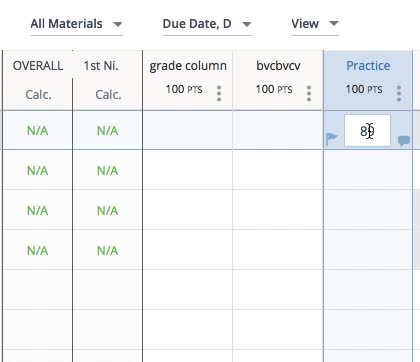Viewport: 420px width, 362px height.
Task: Click the 1st Ni. column header
Action: tap(101, 66)
